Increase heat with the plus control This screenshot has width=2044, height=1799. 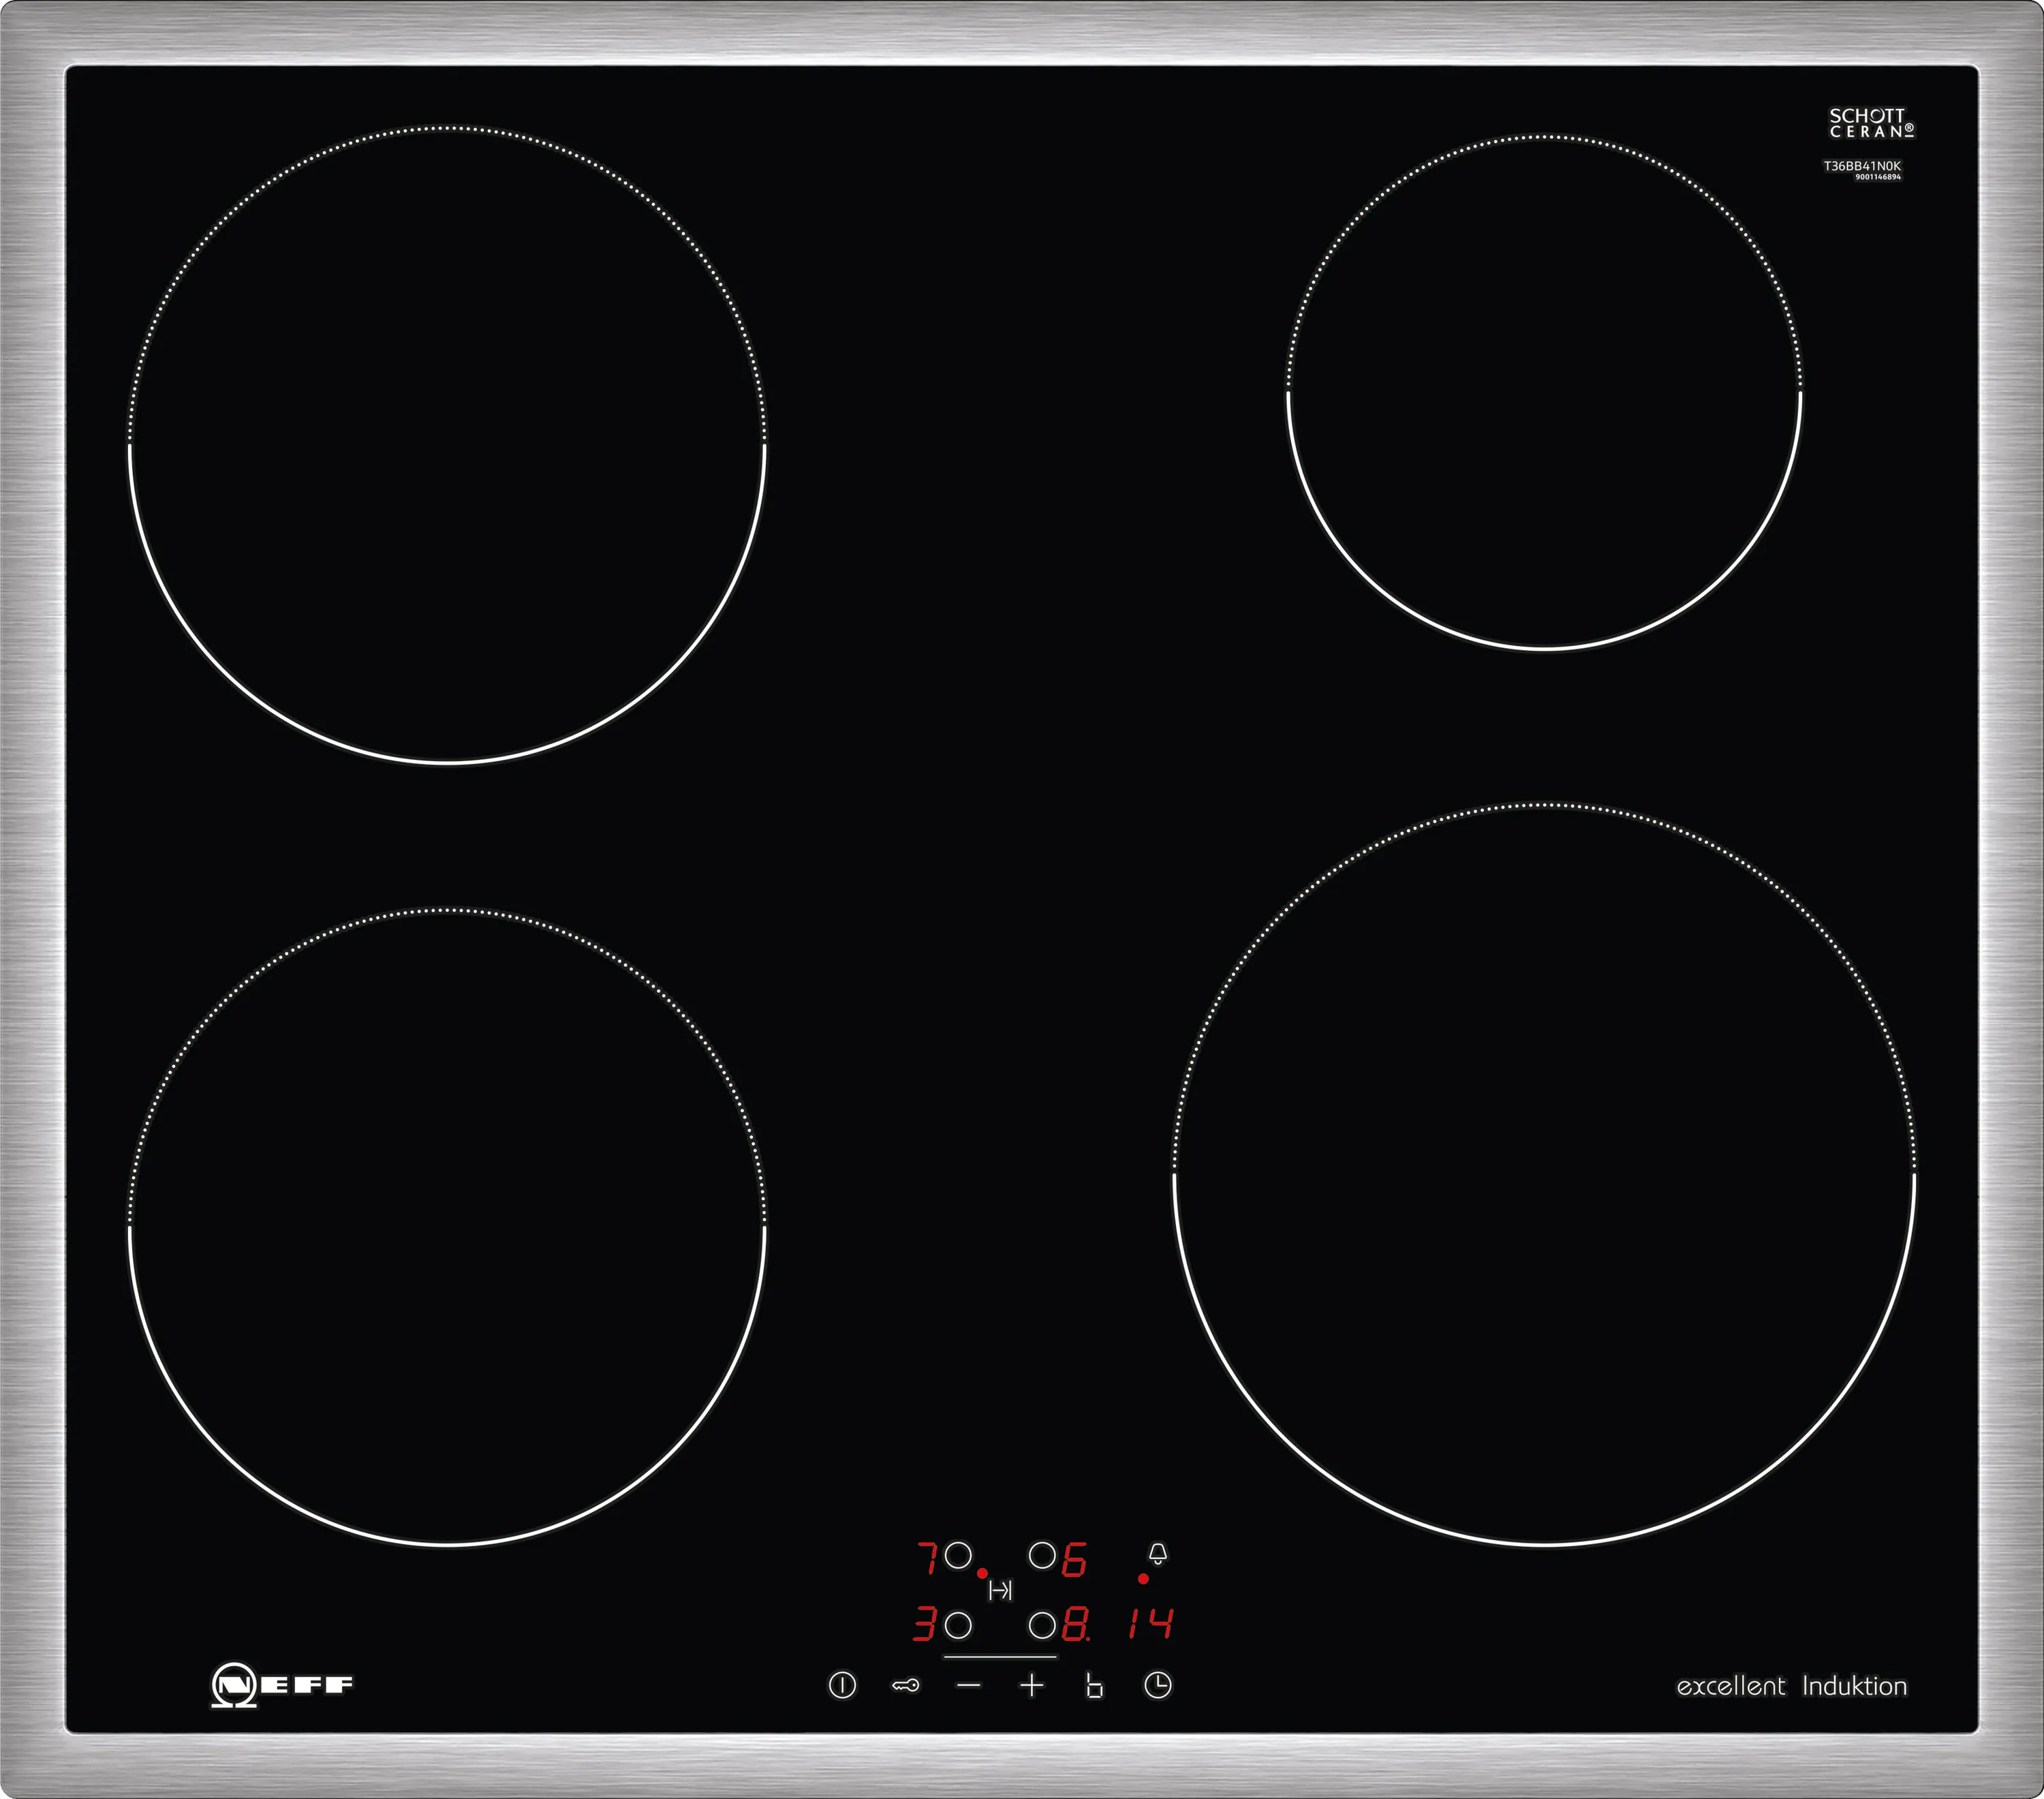(x=1032, y=1686)
